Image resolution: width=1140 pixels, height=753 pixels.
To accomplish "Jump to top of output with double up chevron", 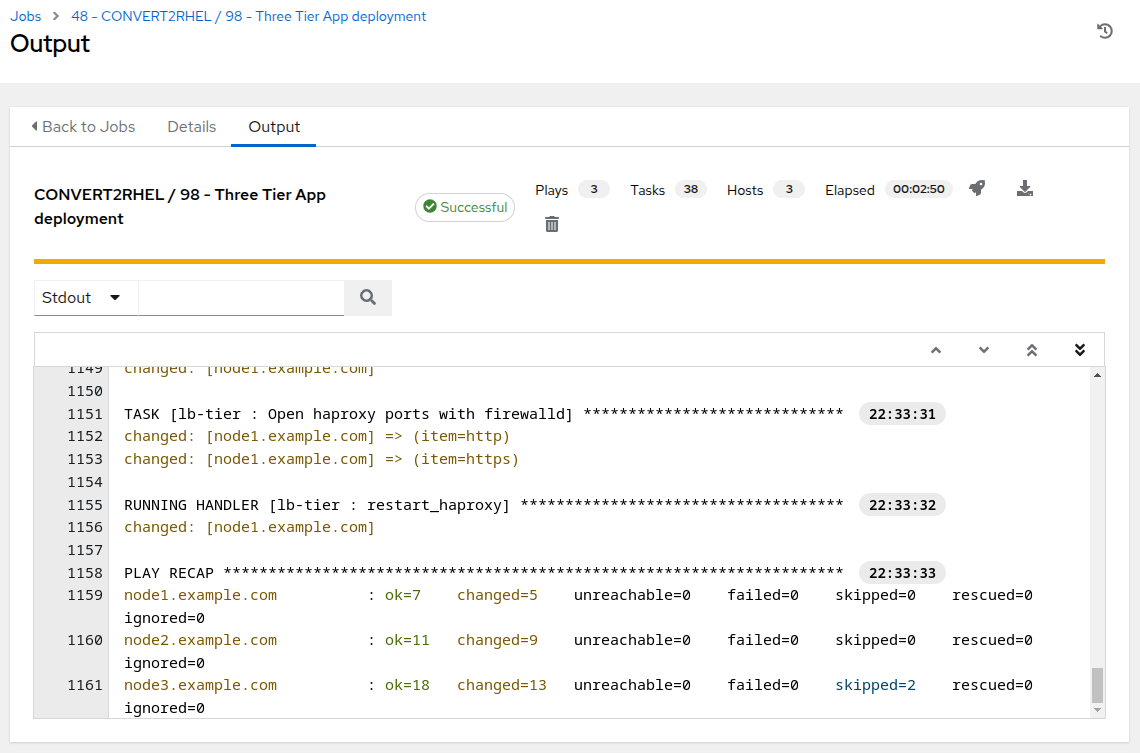I will 1032,350.
